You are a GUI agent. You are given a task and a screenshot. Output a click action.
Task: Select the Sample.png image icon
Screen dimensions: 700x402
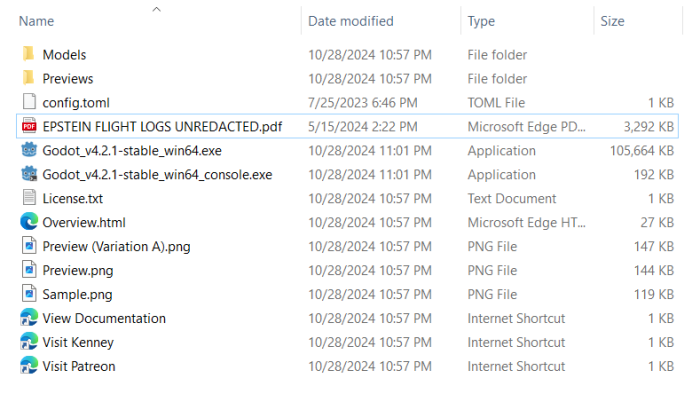[x=28, y=295]
